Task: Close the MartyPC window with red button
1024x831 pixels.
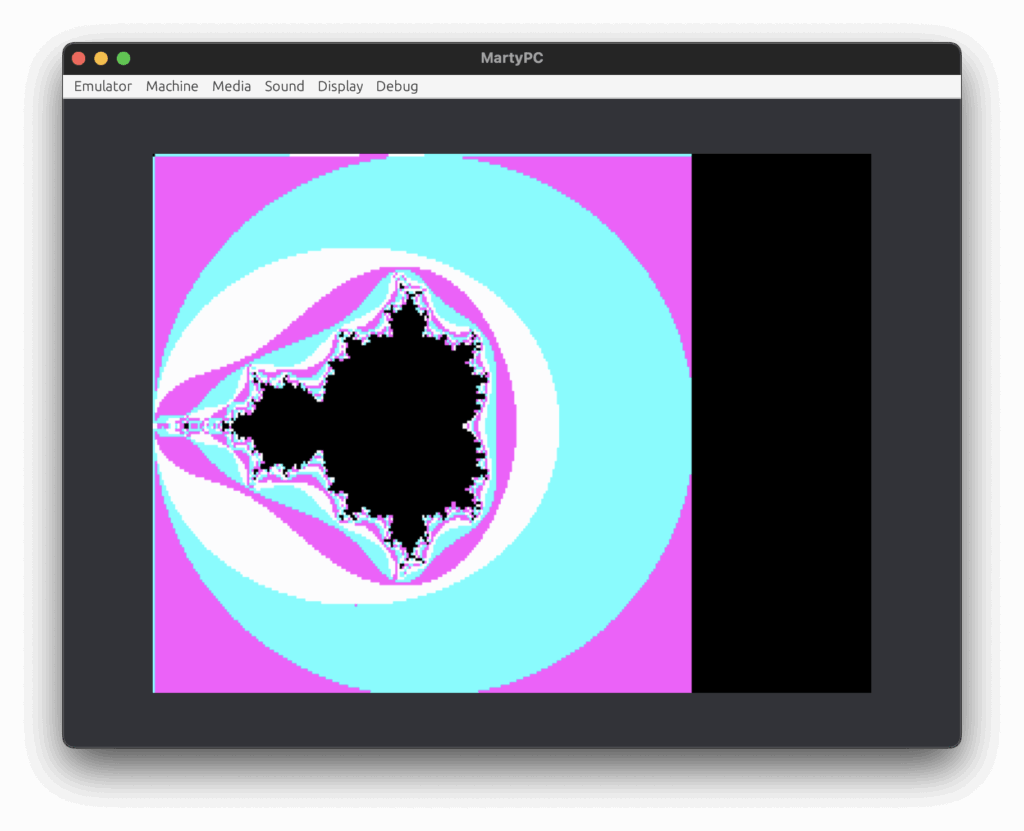Action: [78, 58]
